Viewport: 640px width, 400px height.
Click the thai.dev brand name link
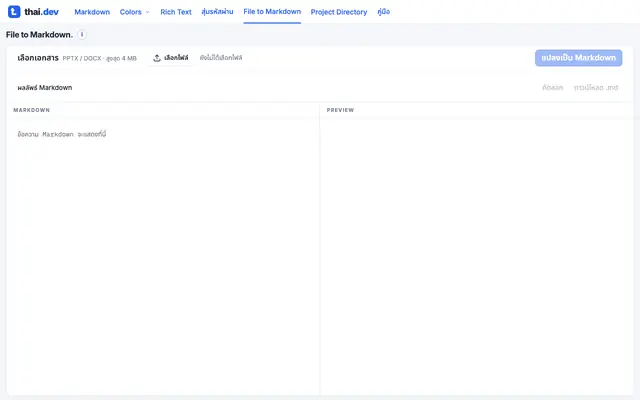click(42, 12)
